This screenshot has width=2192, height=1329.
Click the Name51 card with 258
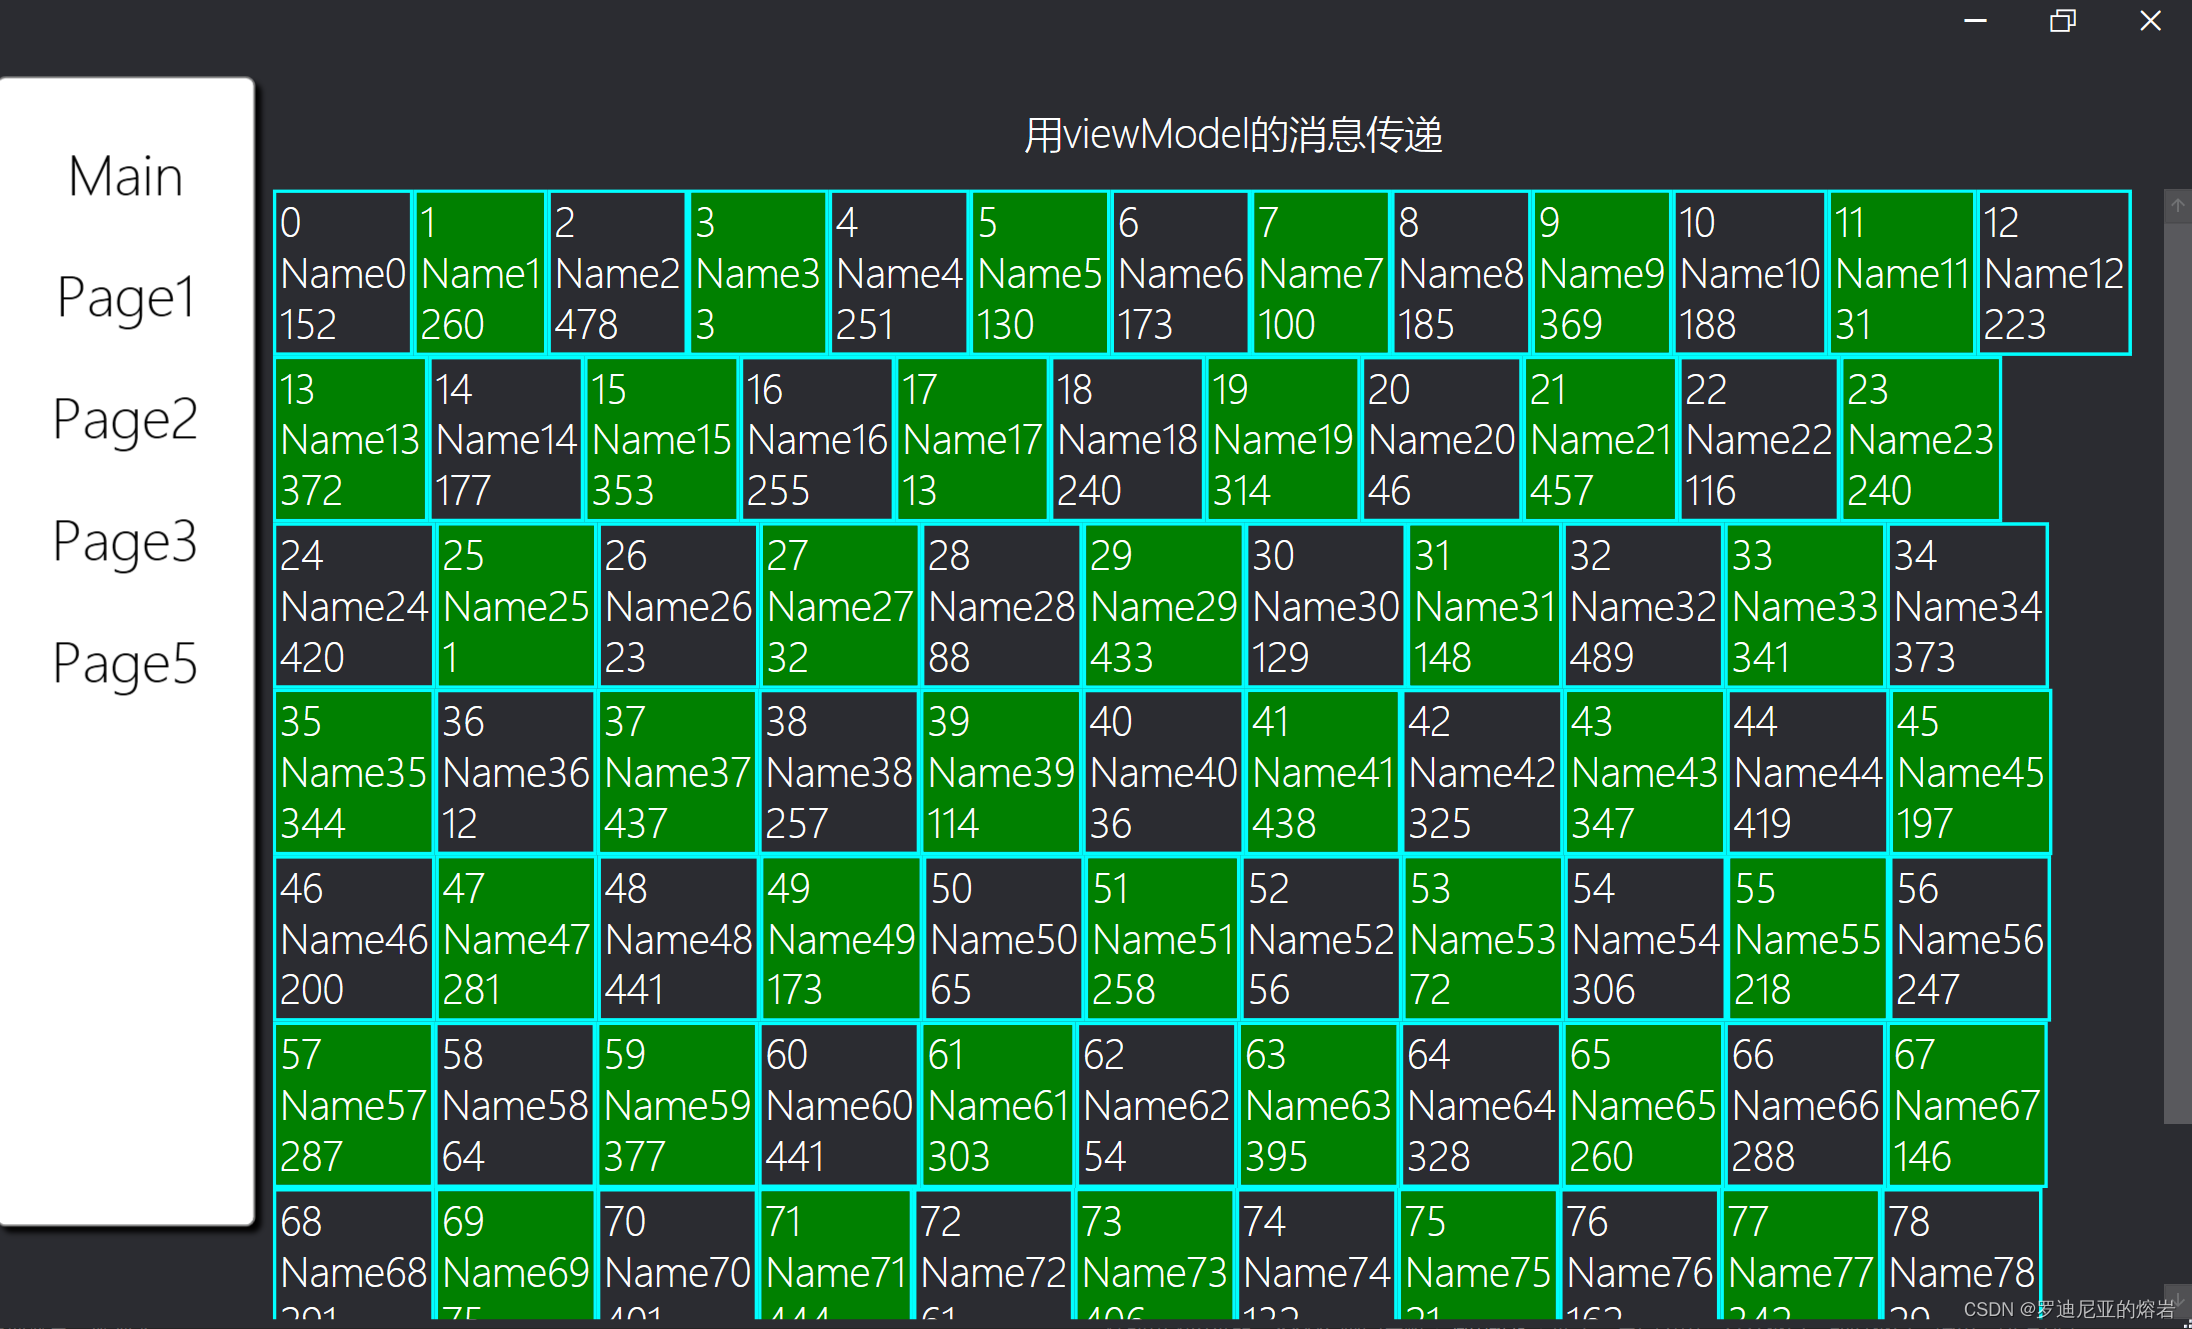coord(1163,938)
